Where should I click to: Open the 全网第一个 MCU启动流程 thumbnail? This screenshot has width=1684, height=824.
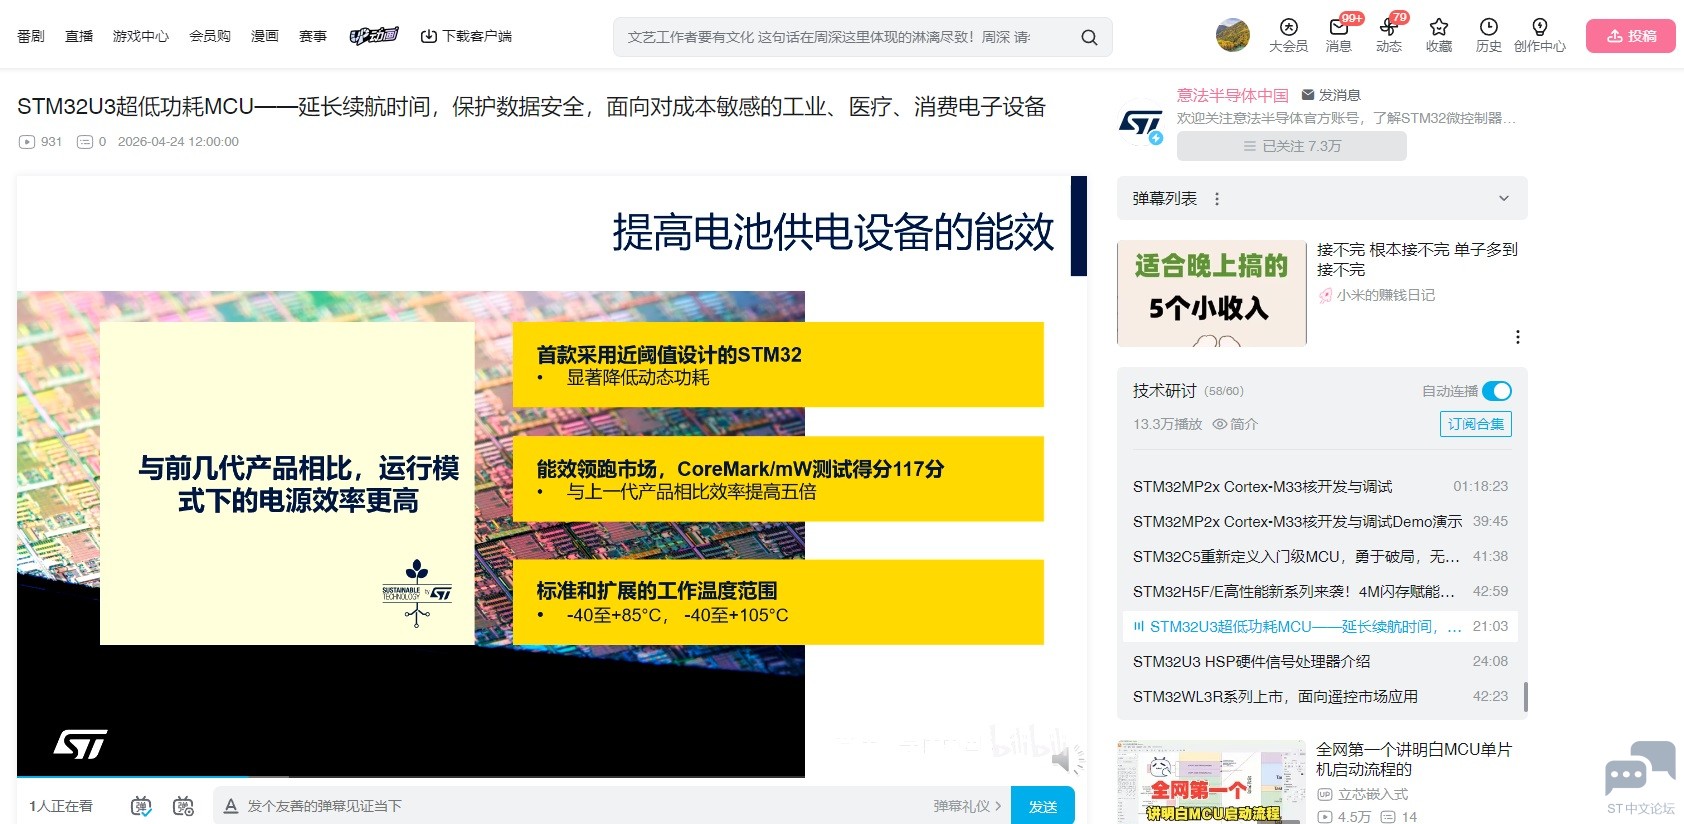(1212, 782)
